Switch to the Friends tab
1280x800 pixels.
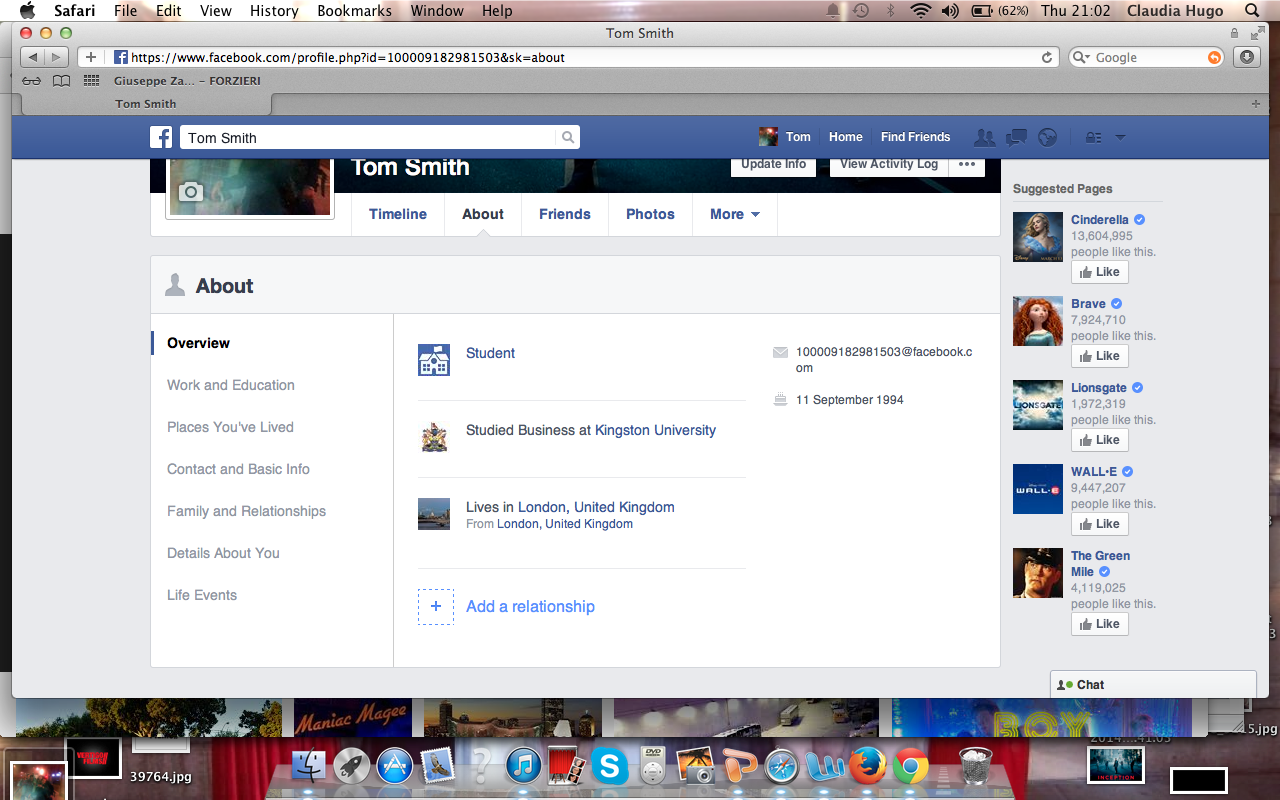[x=565, y=214]
